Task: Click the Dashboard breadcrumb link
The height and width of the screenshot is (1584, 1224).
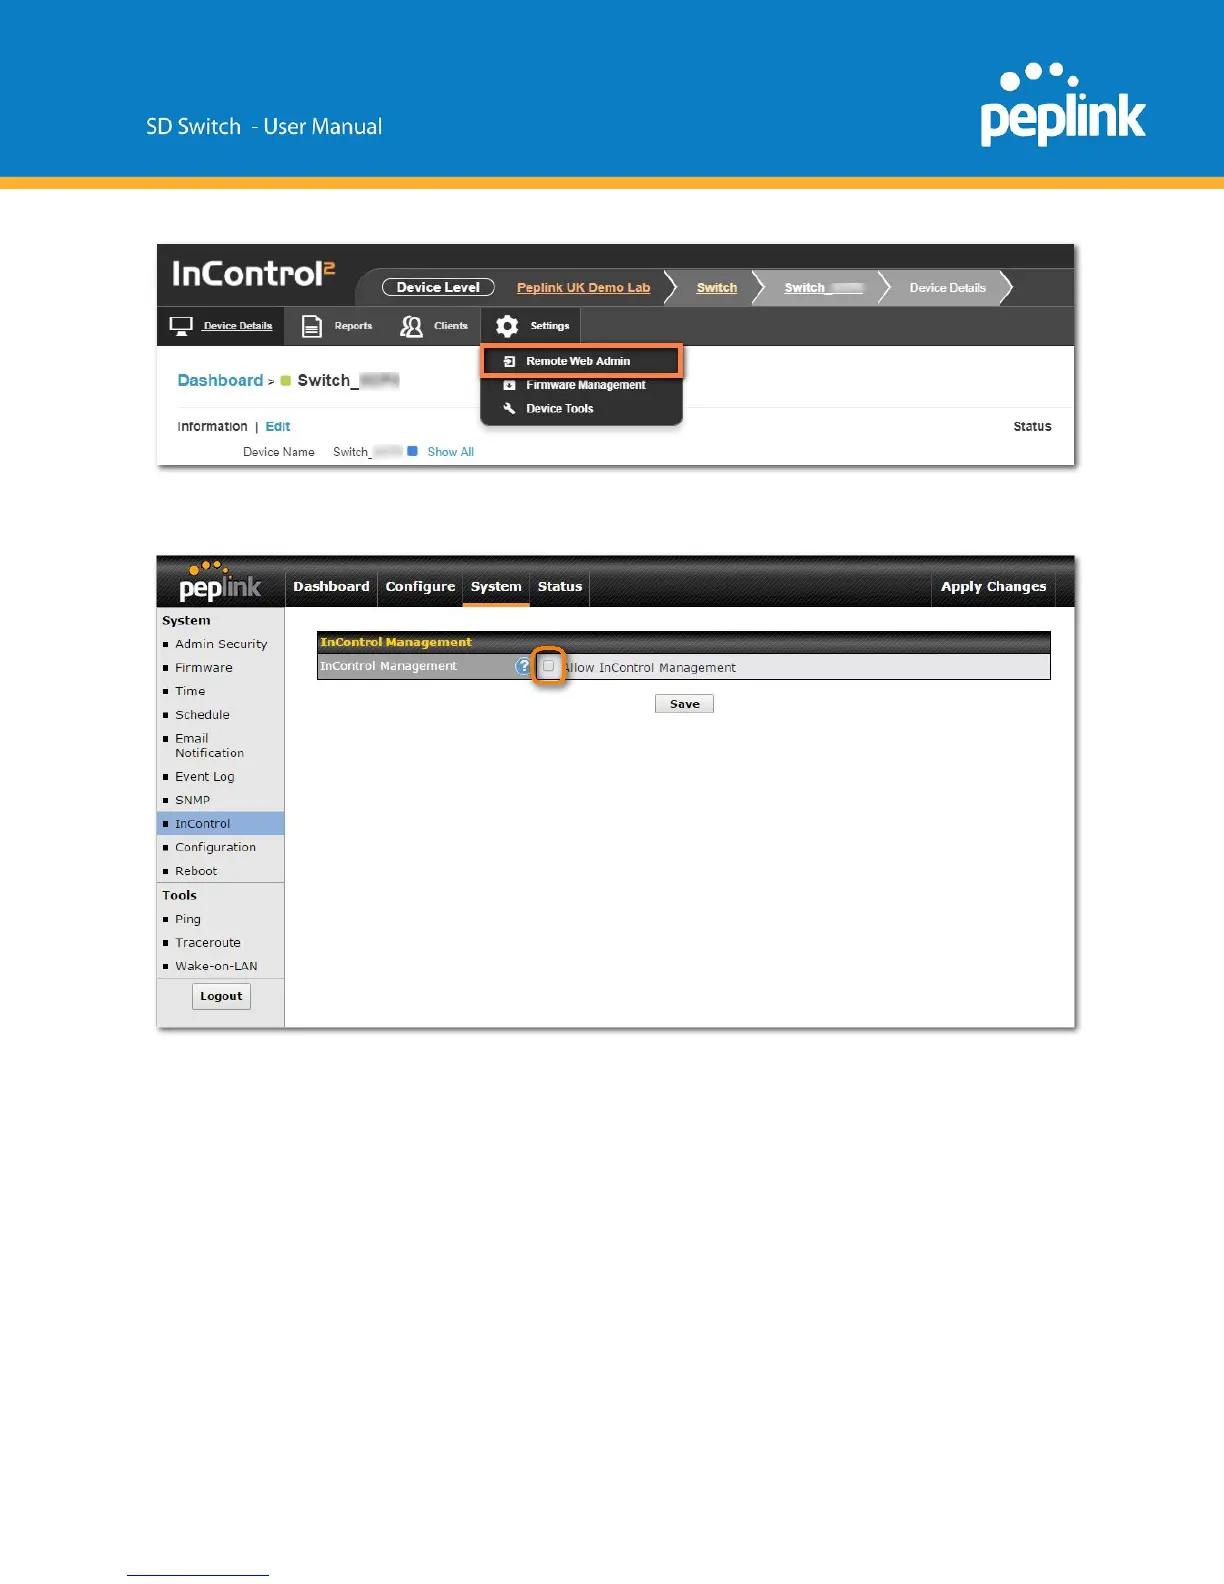Action: tap(220, 380)
